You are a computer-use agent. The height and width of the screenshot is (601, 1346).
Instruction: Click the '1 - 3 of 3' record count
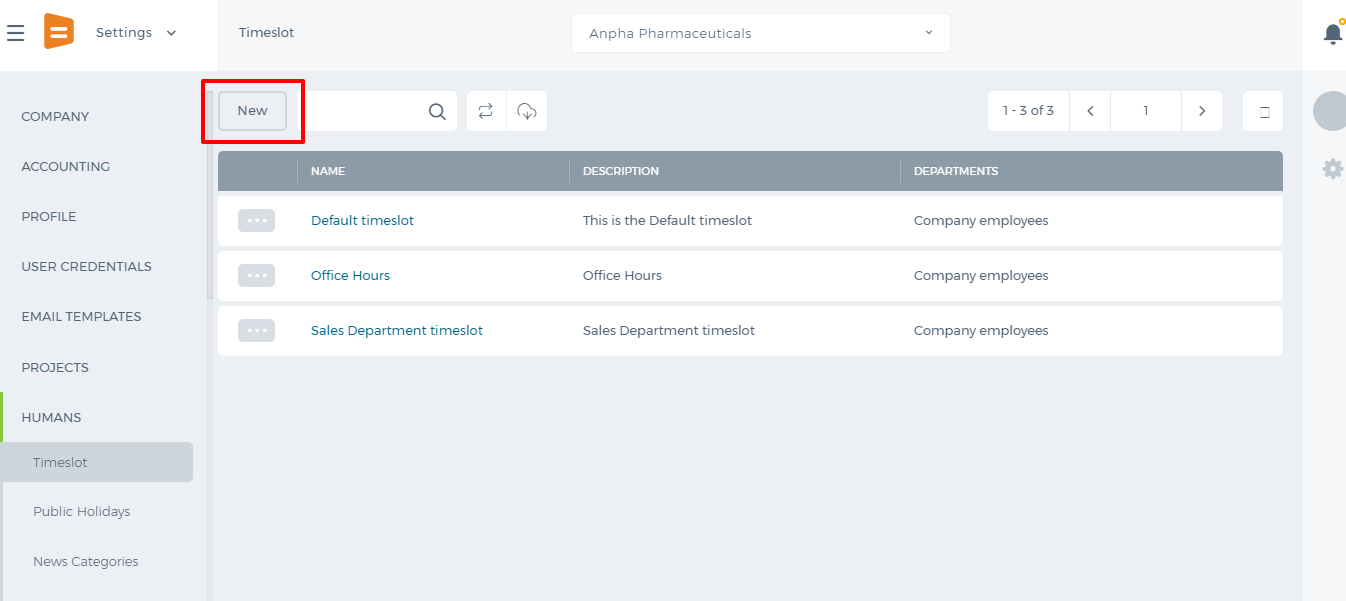click(1028, 111)
